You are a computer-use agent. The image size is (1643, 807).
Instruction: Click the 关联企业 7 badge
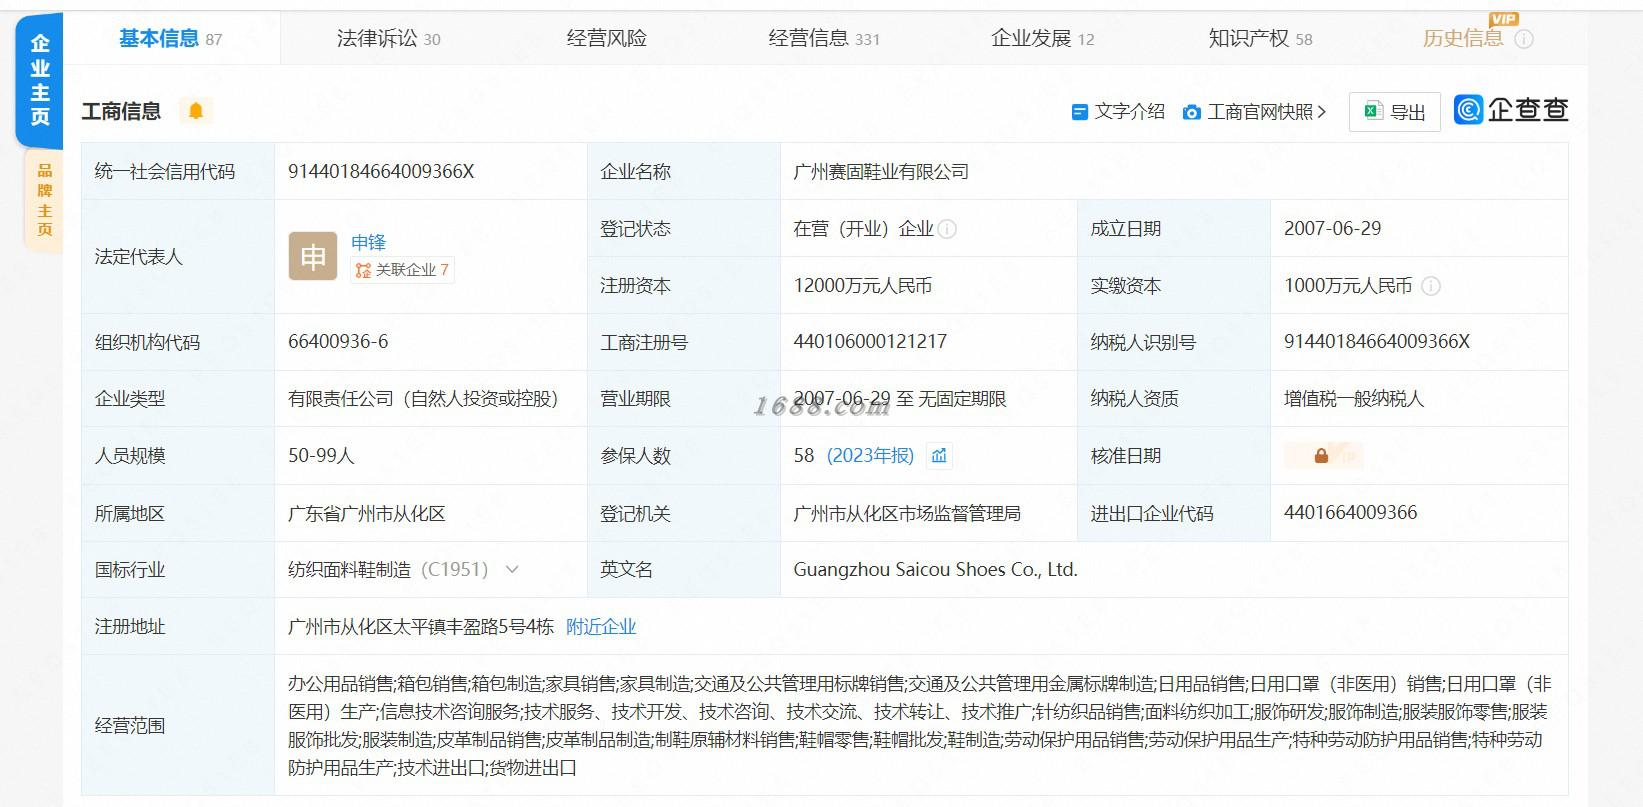coord(402,270)
